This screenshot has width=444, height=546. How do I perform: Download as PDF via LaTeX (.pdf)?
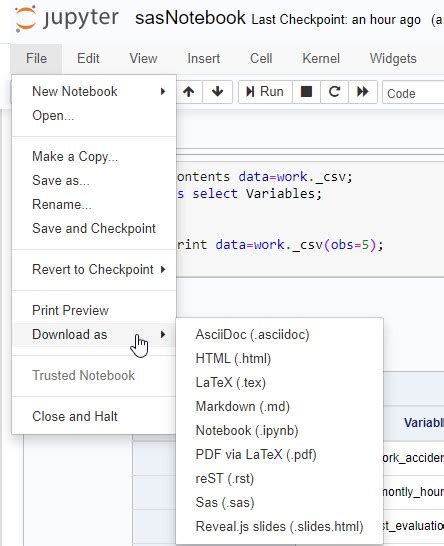point(280,455)
